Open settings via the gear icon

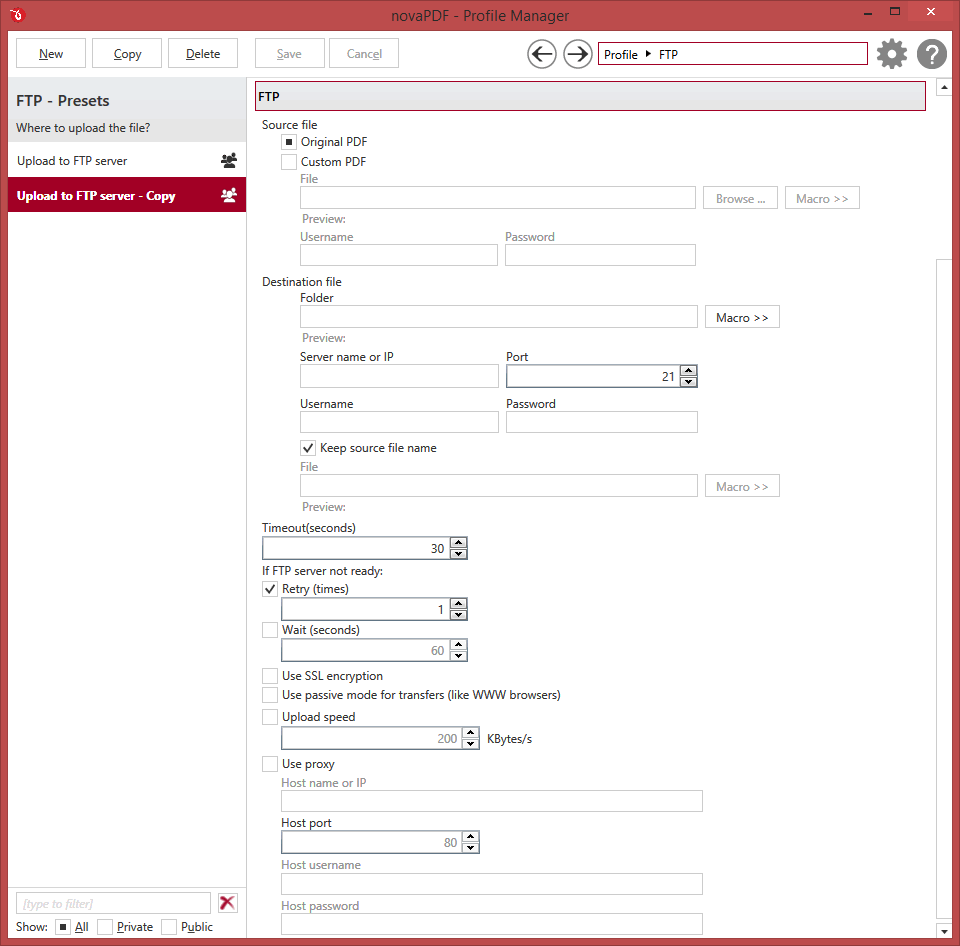pyautogui.click(x=892, y=54)
